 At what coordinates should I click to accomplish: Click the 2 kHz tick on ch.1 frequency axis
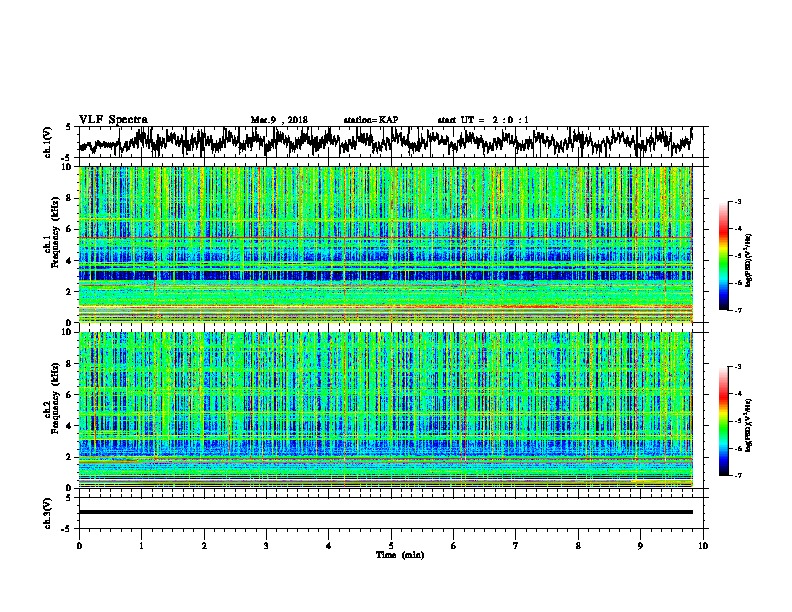(x=69, y=291)
